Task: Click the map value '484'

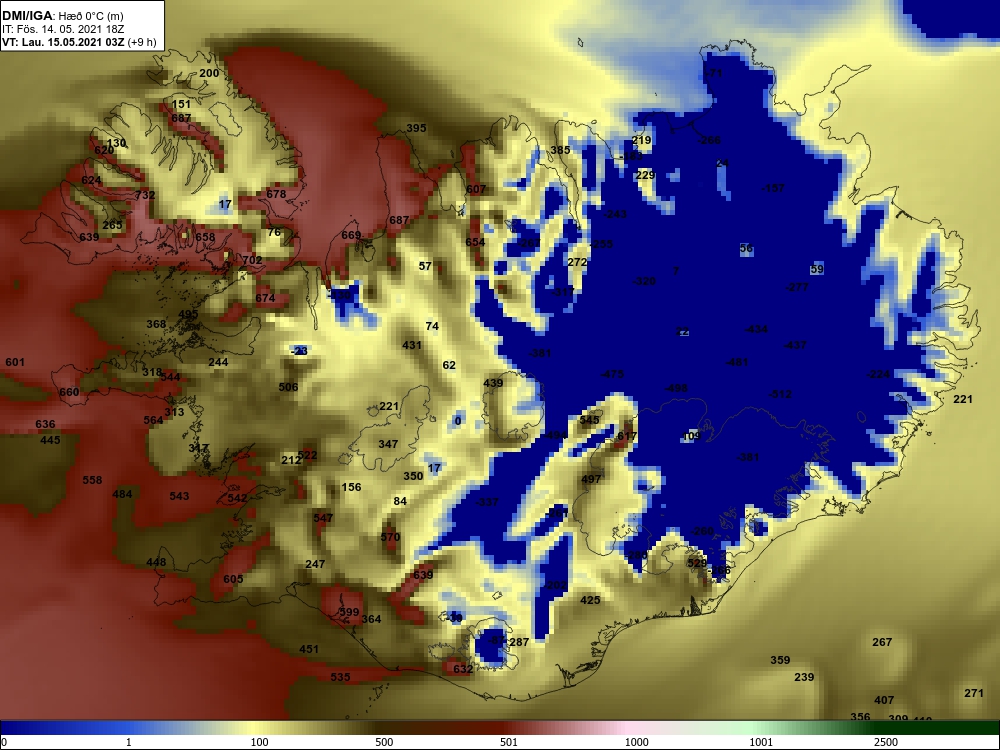Action: (x=122, y=494)
